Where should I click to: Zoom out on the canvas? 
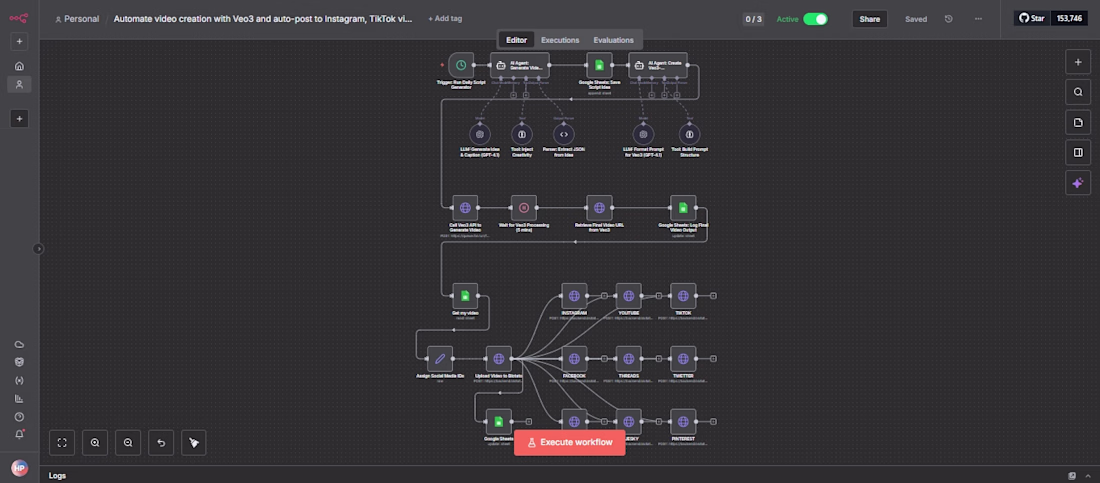coord(128,442)
